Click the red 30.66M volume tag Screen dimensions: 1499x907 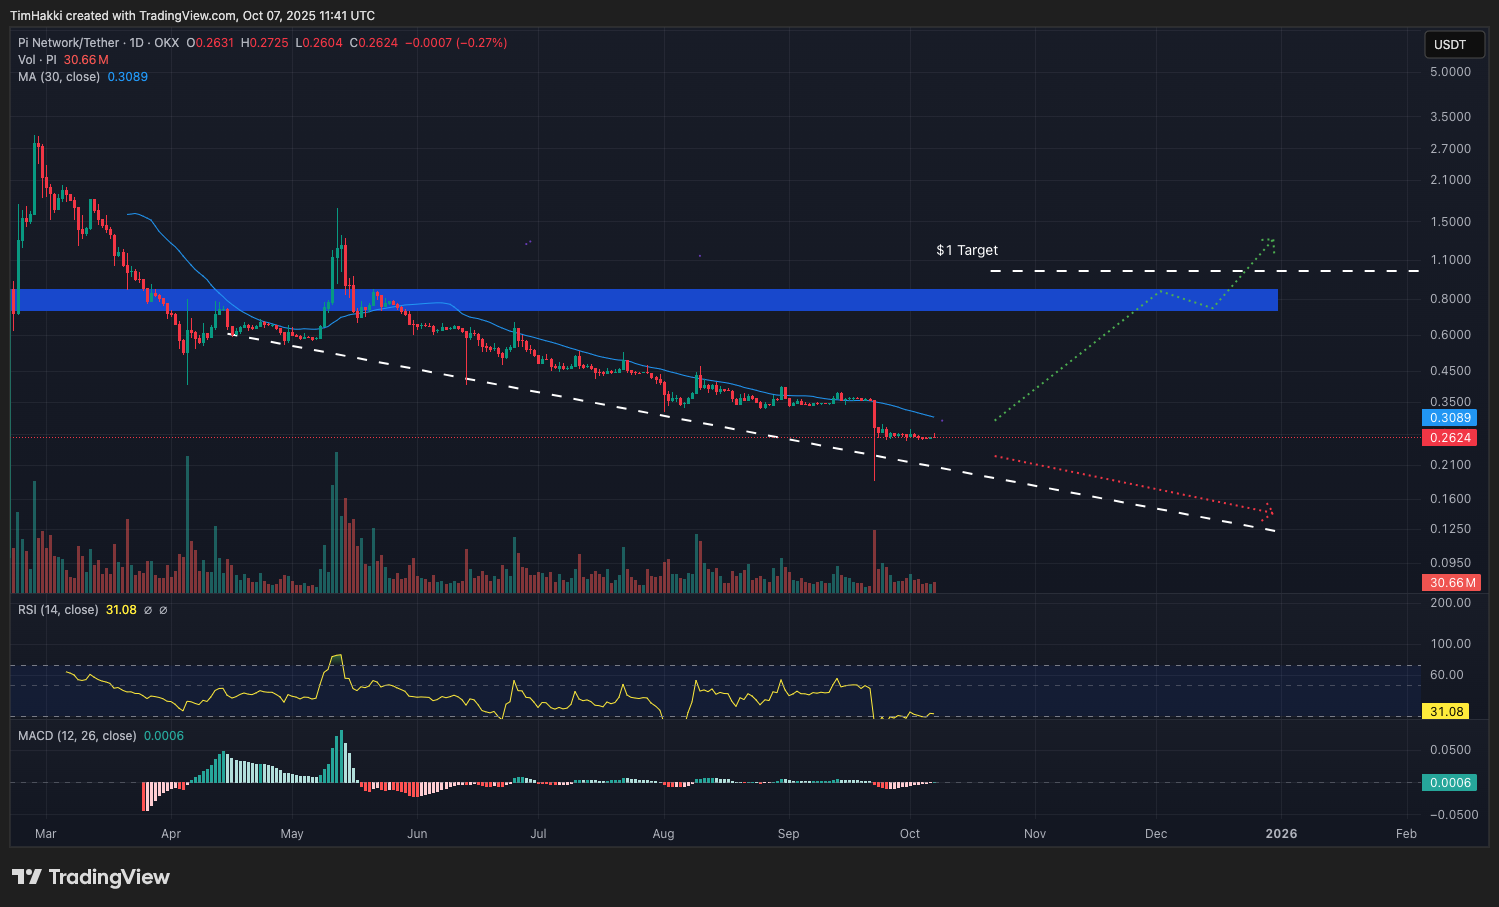1452,583
